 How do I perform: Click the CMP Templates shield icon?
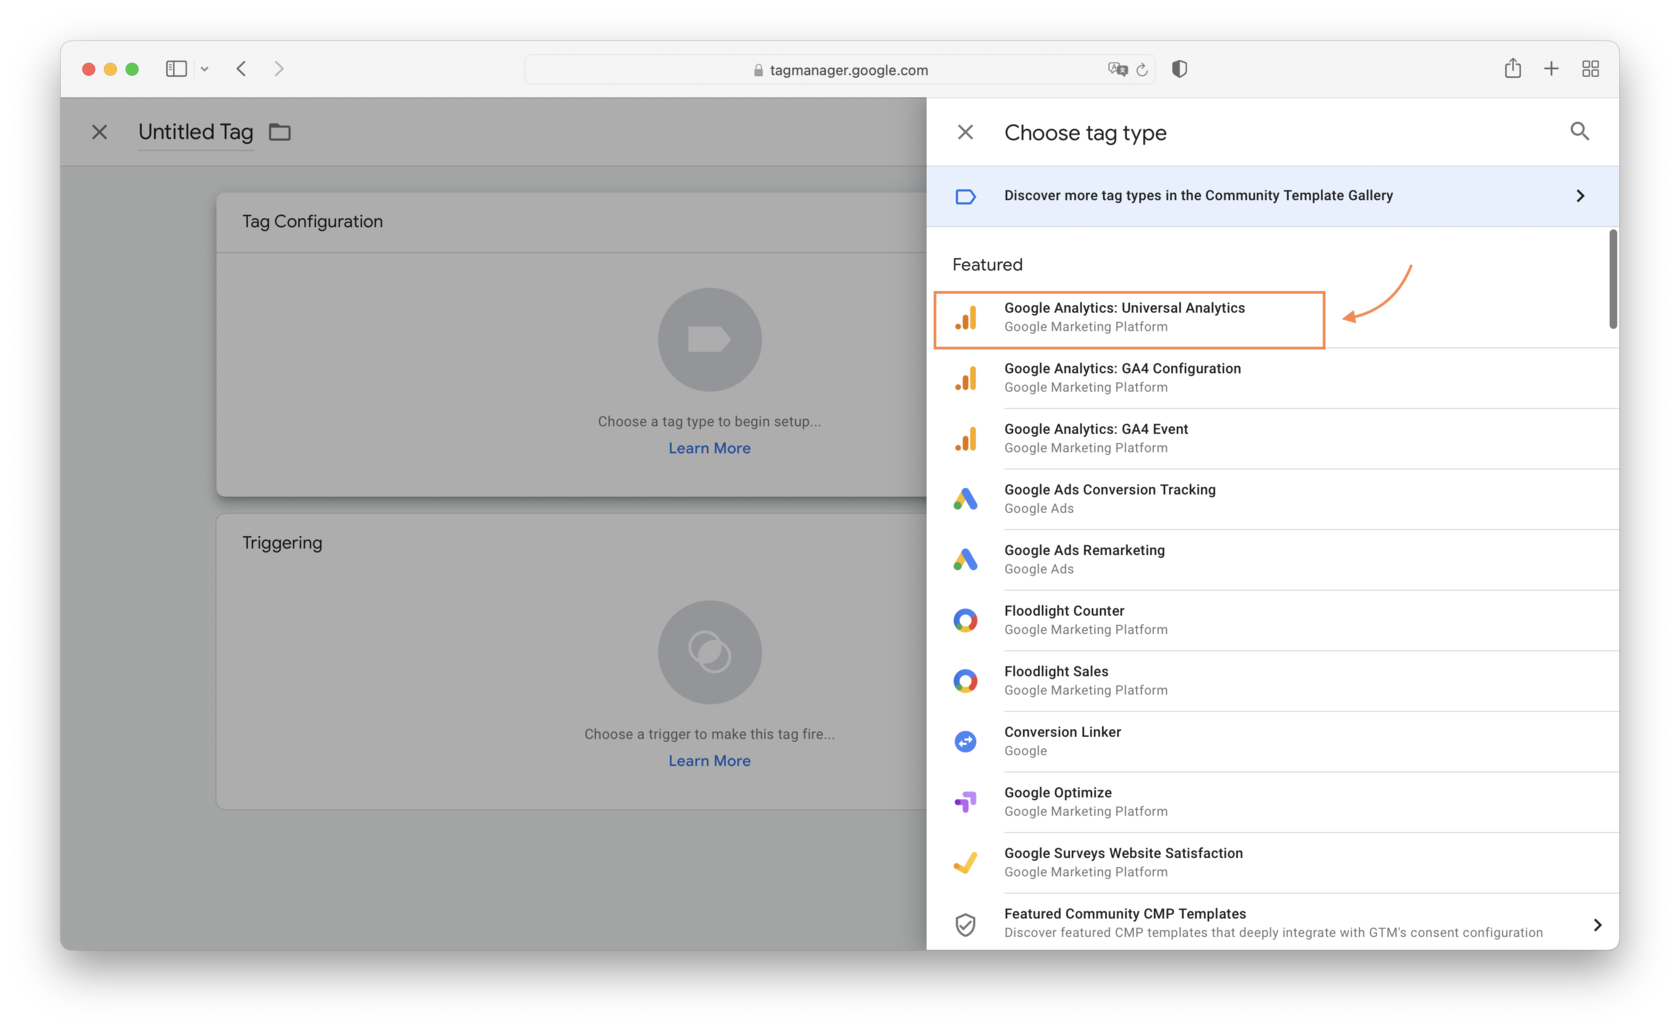[x=965, y=925]
